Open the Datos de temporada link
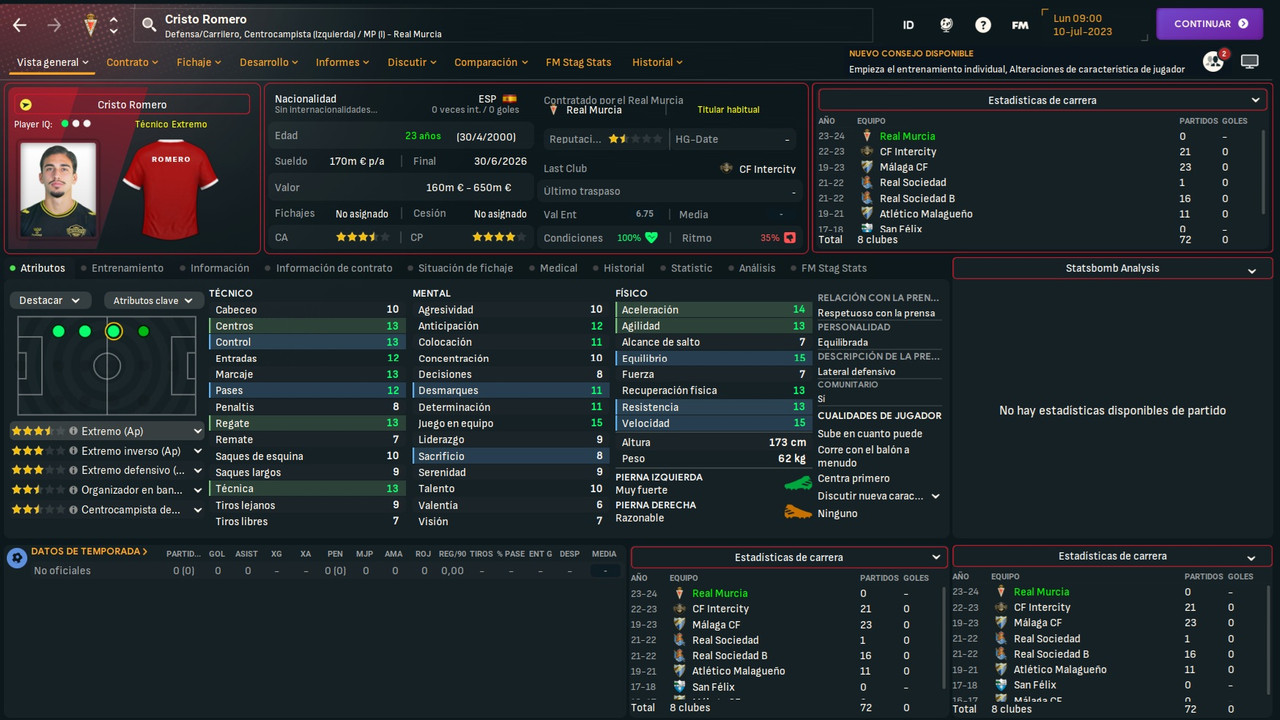 tap(89, 551)
